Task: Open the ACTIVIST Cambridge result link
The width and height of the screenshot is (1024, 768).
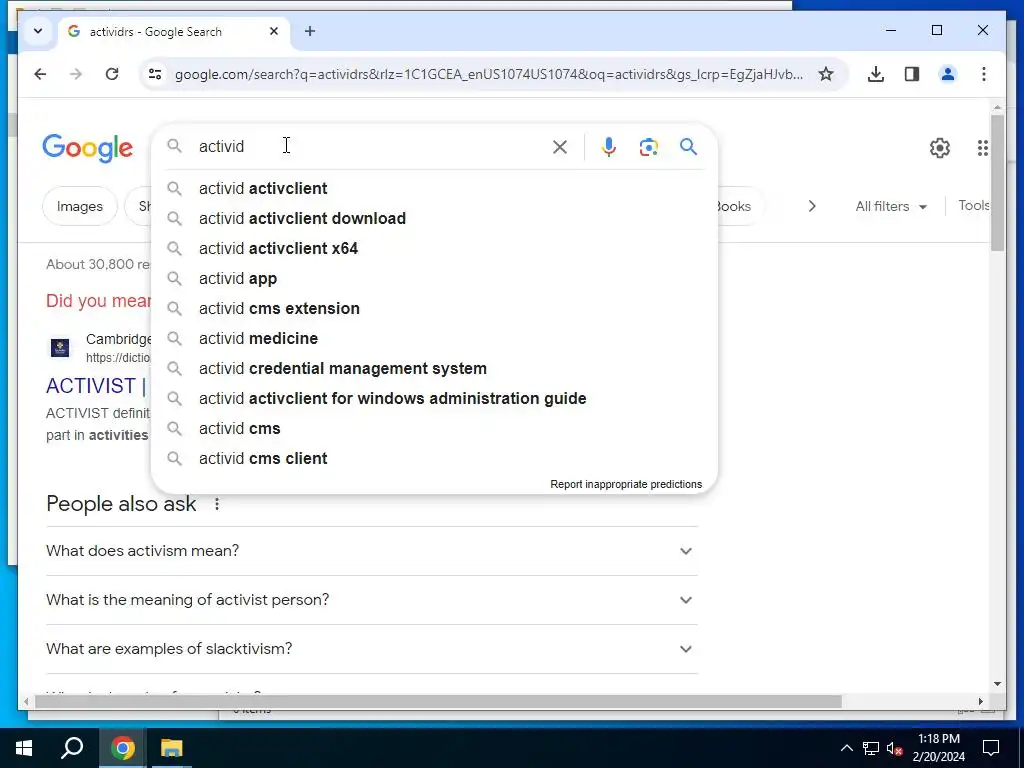Action: tap(97, 386)
